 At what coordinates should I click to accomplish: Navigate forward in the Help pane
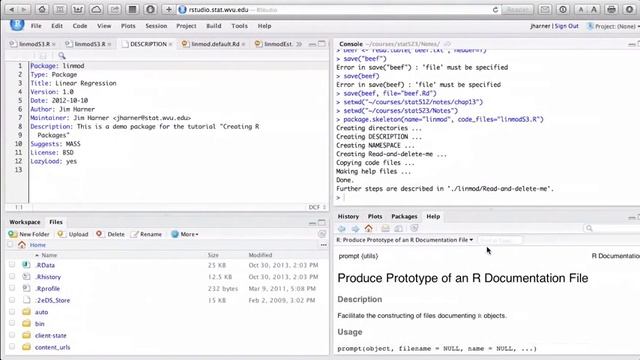356,229
